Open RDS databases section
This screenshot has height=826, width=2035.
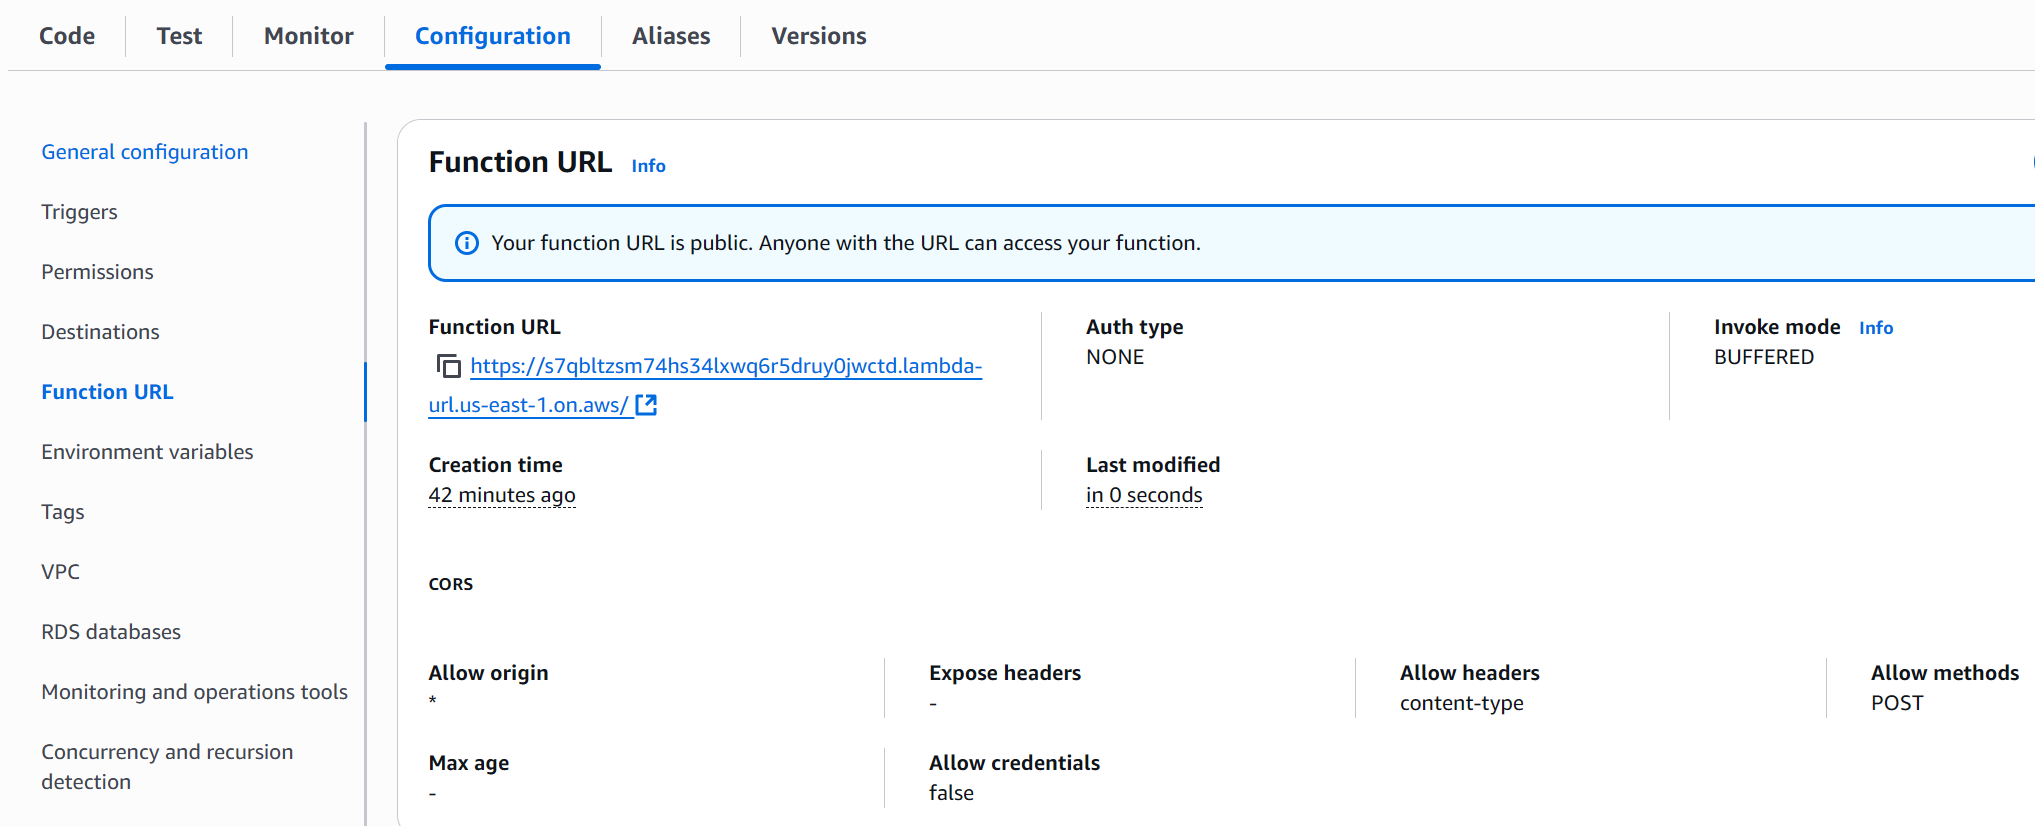(x=111, y=632)
